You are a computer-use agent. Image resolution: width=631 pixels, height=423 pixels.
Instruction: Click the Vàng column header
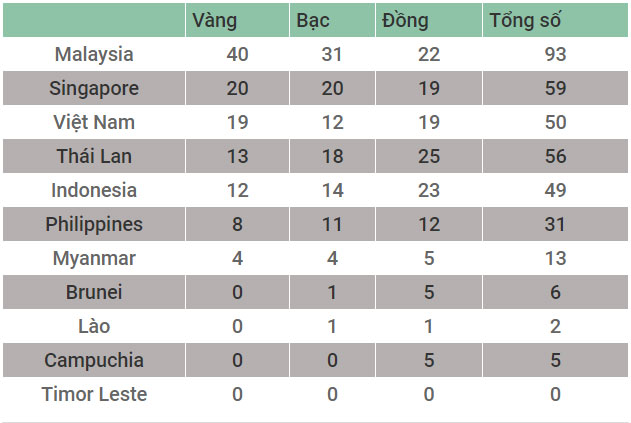click(215, 20)
